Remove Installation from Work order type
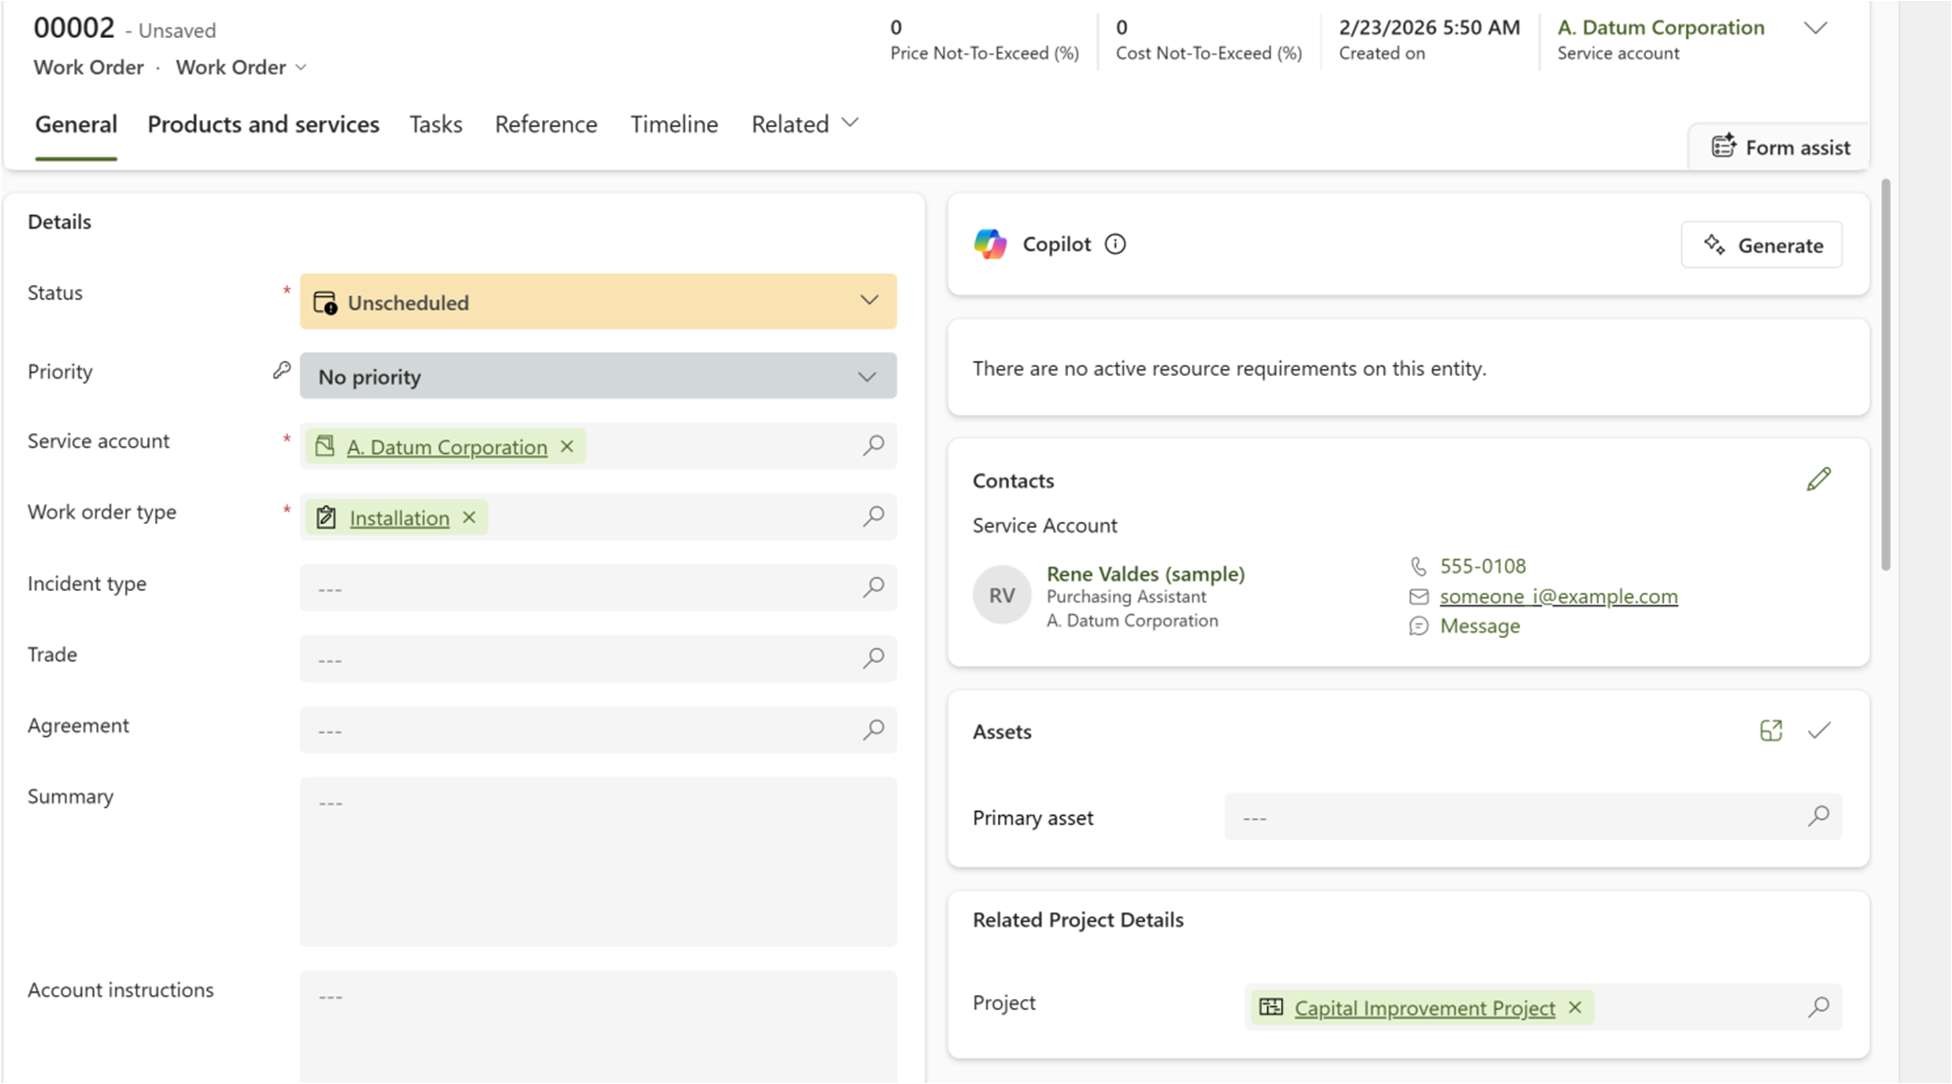 [469, 518]
